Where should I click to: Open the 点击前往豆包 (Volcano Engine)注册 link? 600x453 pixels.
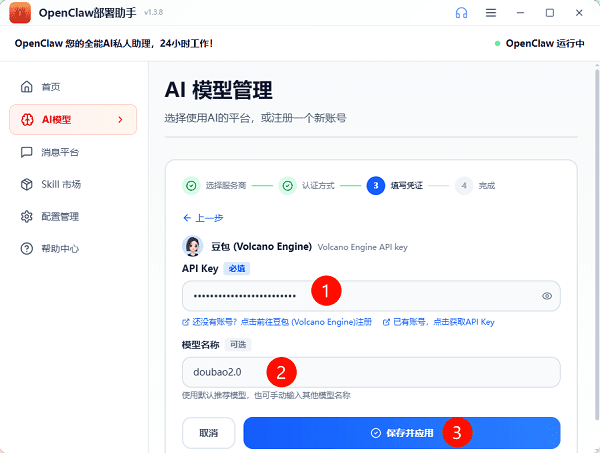pyautogui.click(x=277, y=322)
